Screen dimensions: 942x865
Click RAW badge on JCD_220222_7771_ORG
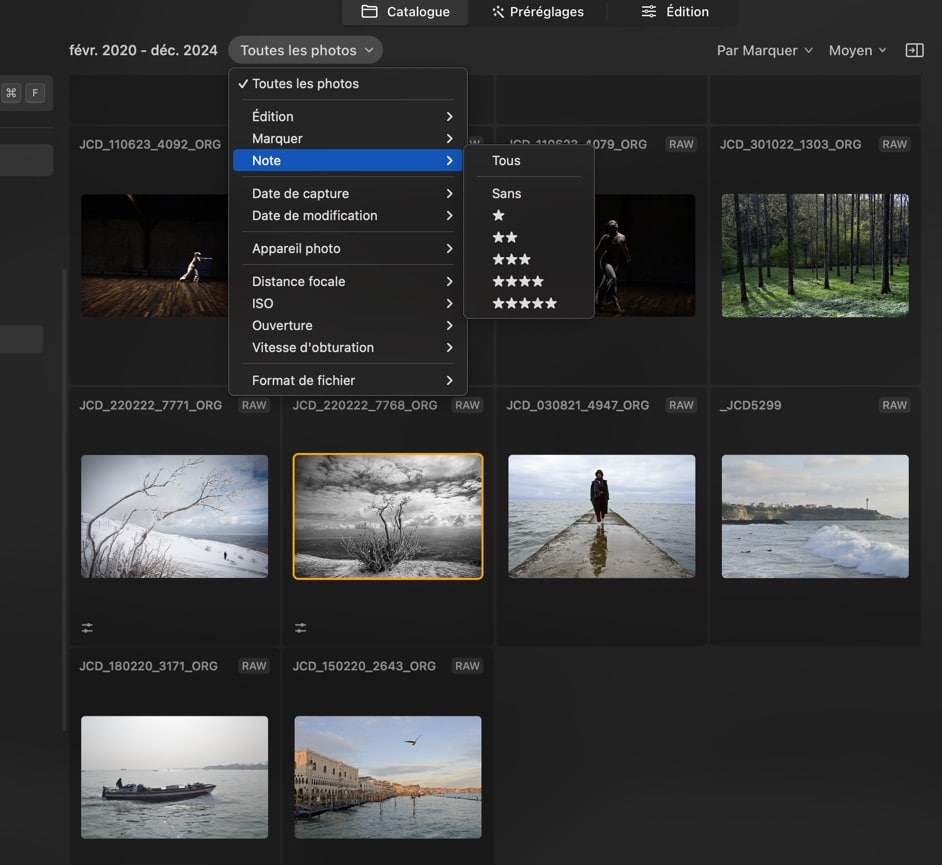[x=254, y=405]
